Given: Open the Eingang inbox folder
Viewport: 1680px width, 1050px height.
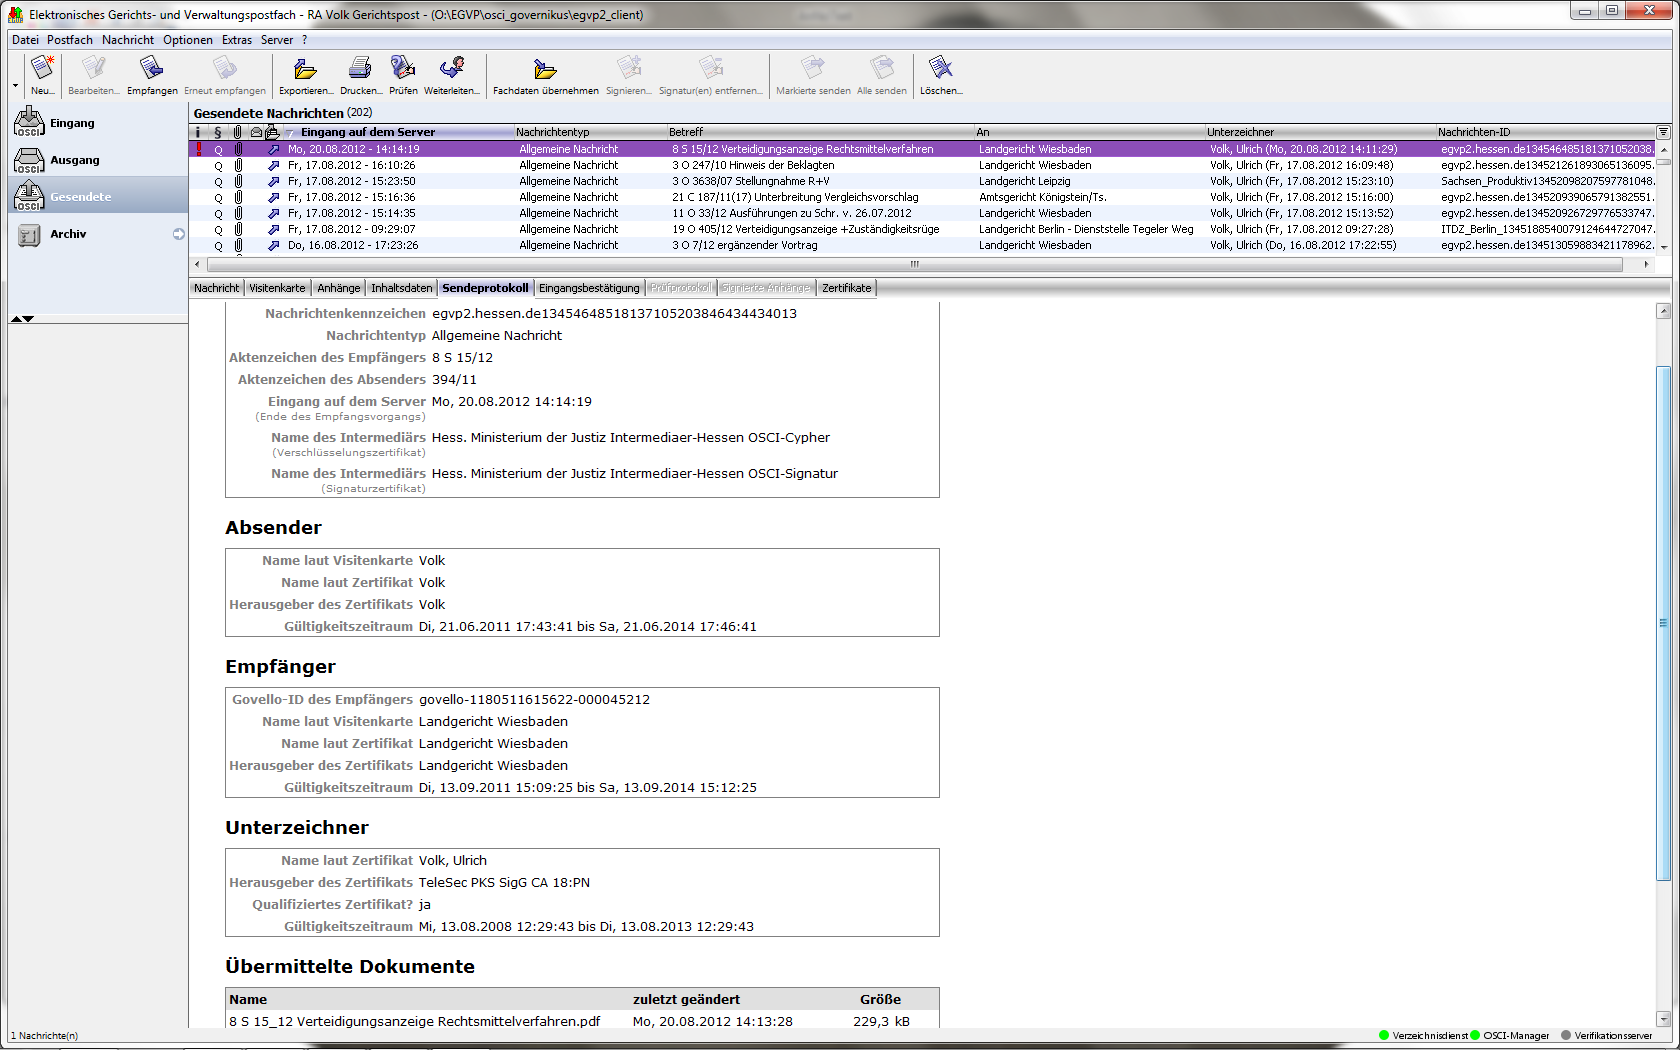Looking at the screenshot, I should tap(98, 123).
